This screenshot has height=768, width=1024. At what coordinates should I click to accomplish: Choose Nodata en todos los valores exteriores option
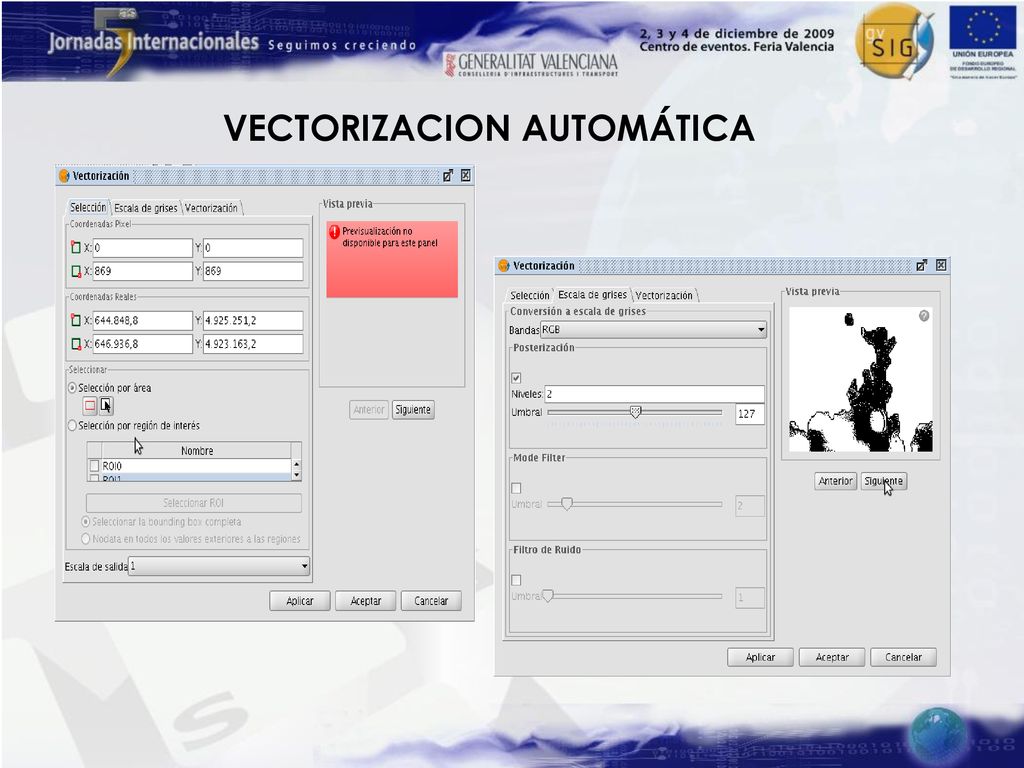[x=86, y=539]
